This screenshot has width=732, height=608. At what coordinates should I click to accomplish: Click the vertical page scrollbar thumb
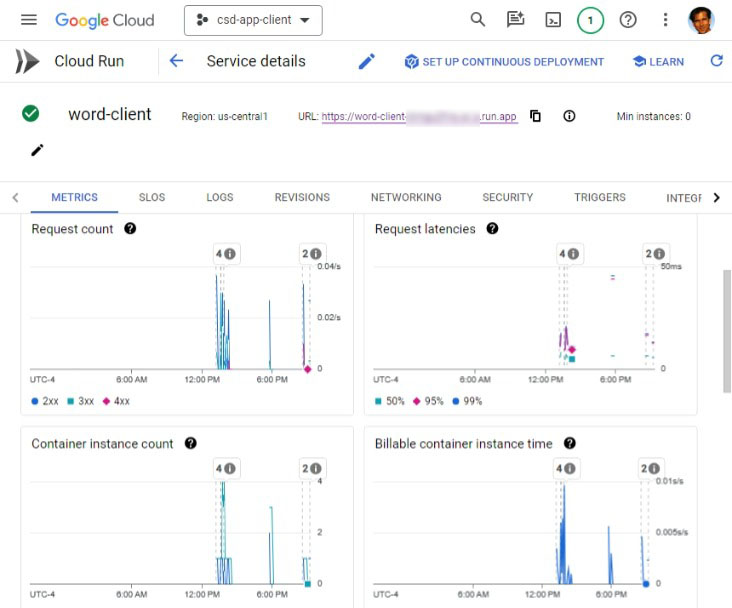727,331
